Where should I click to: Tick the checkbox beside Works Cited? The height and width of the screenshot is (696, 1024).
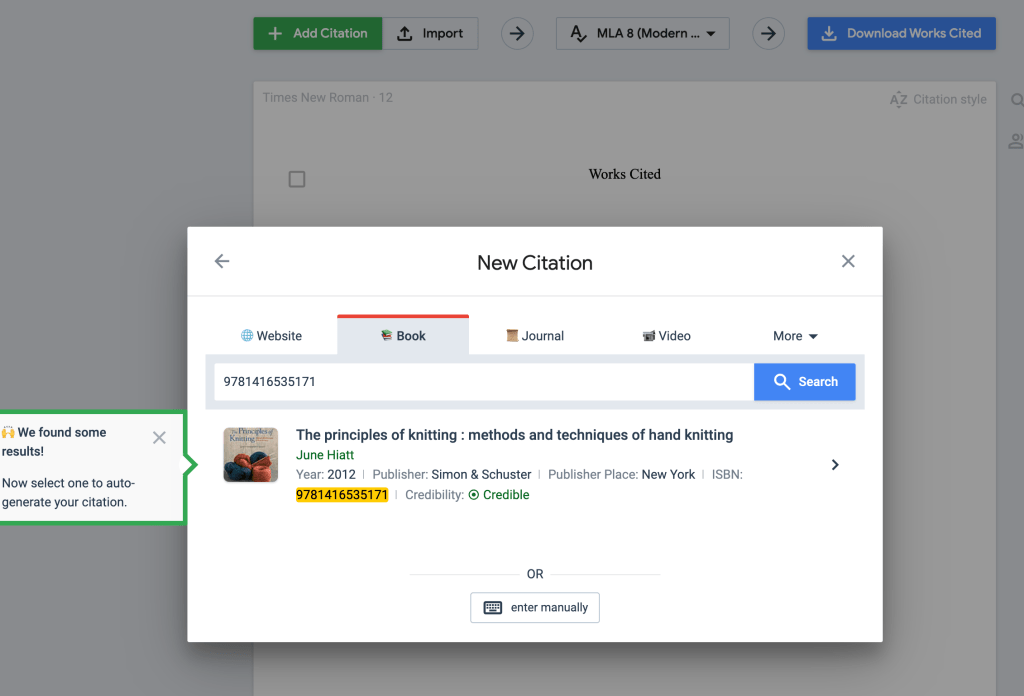pos(297,179)
